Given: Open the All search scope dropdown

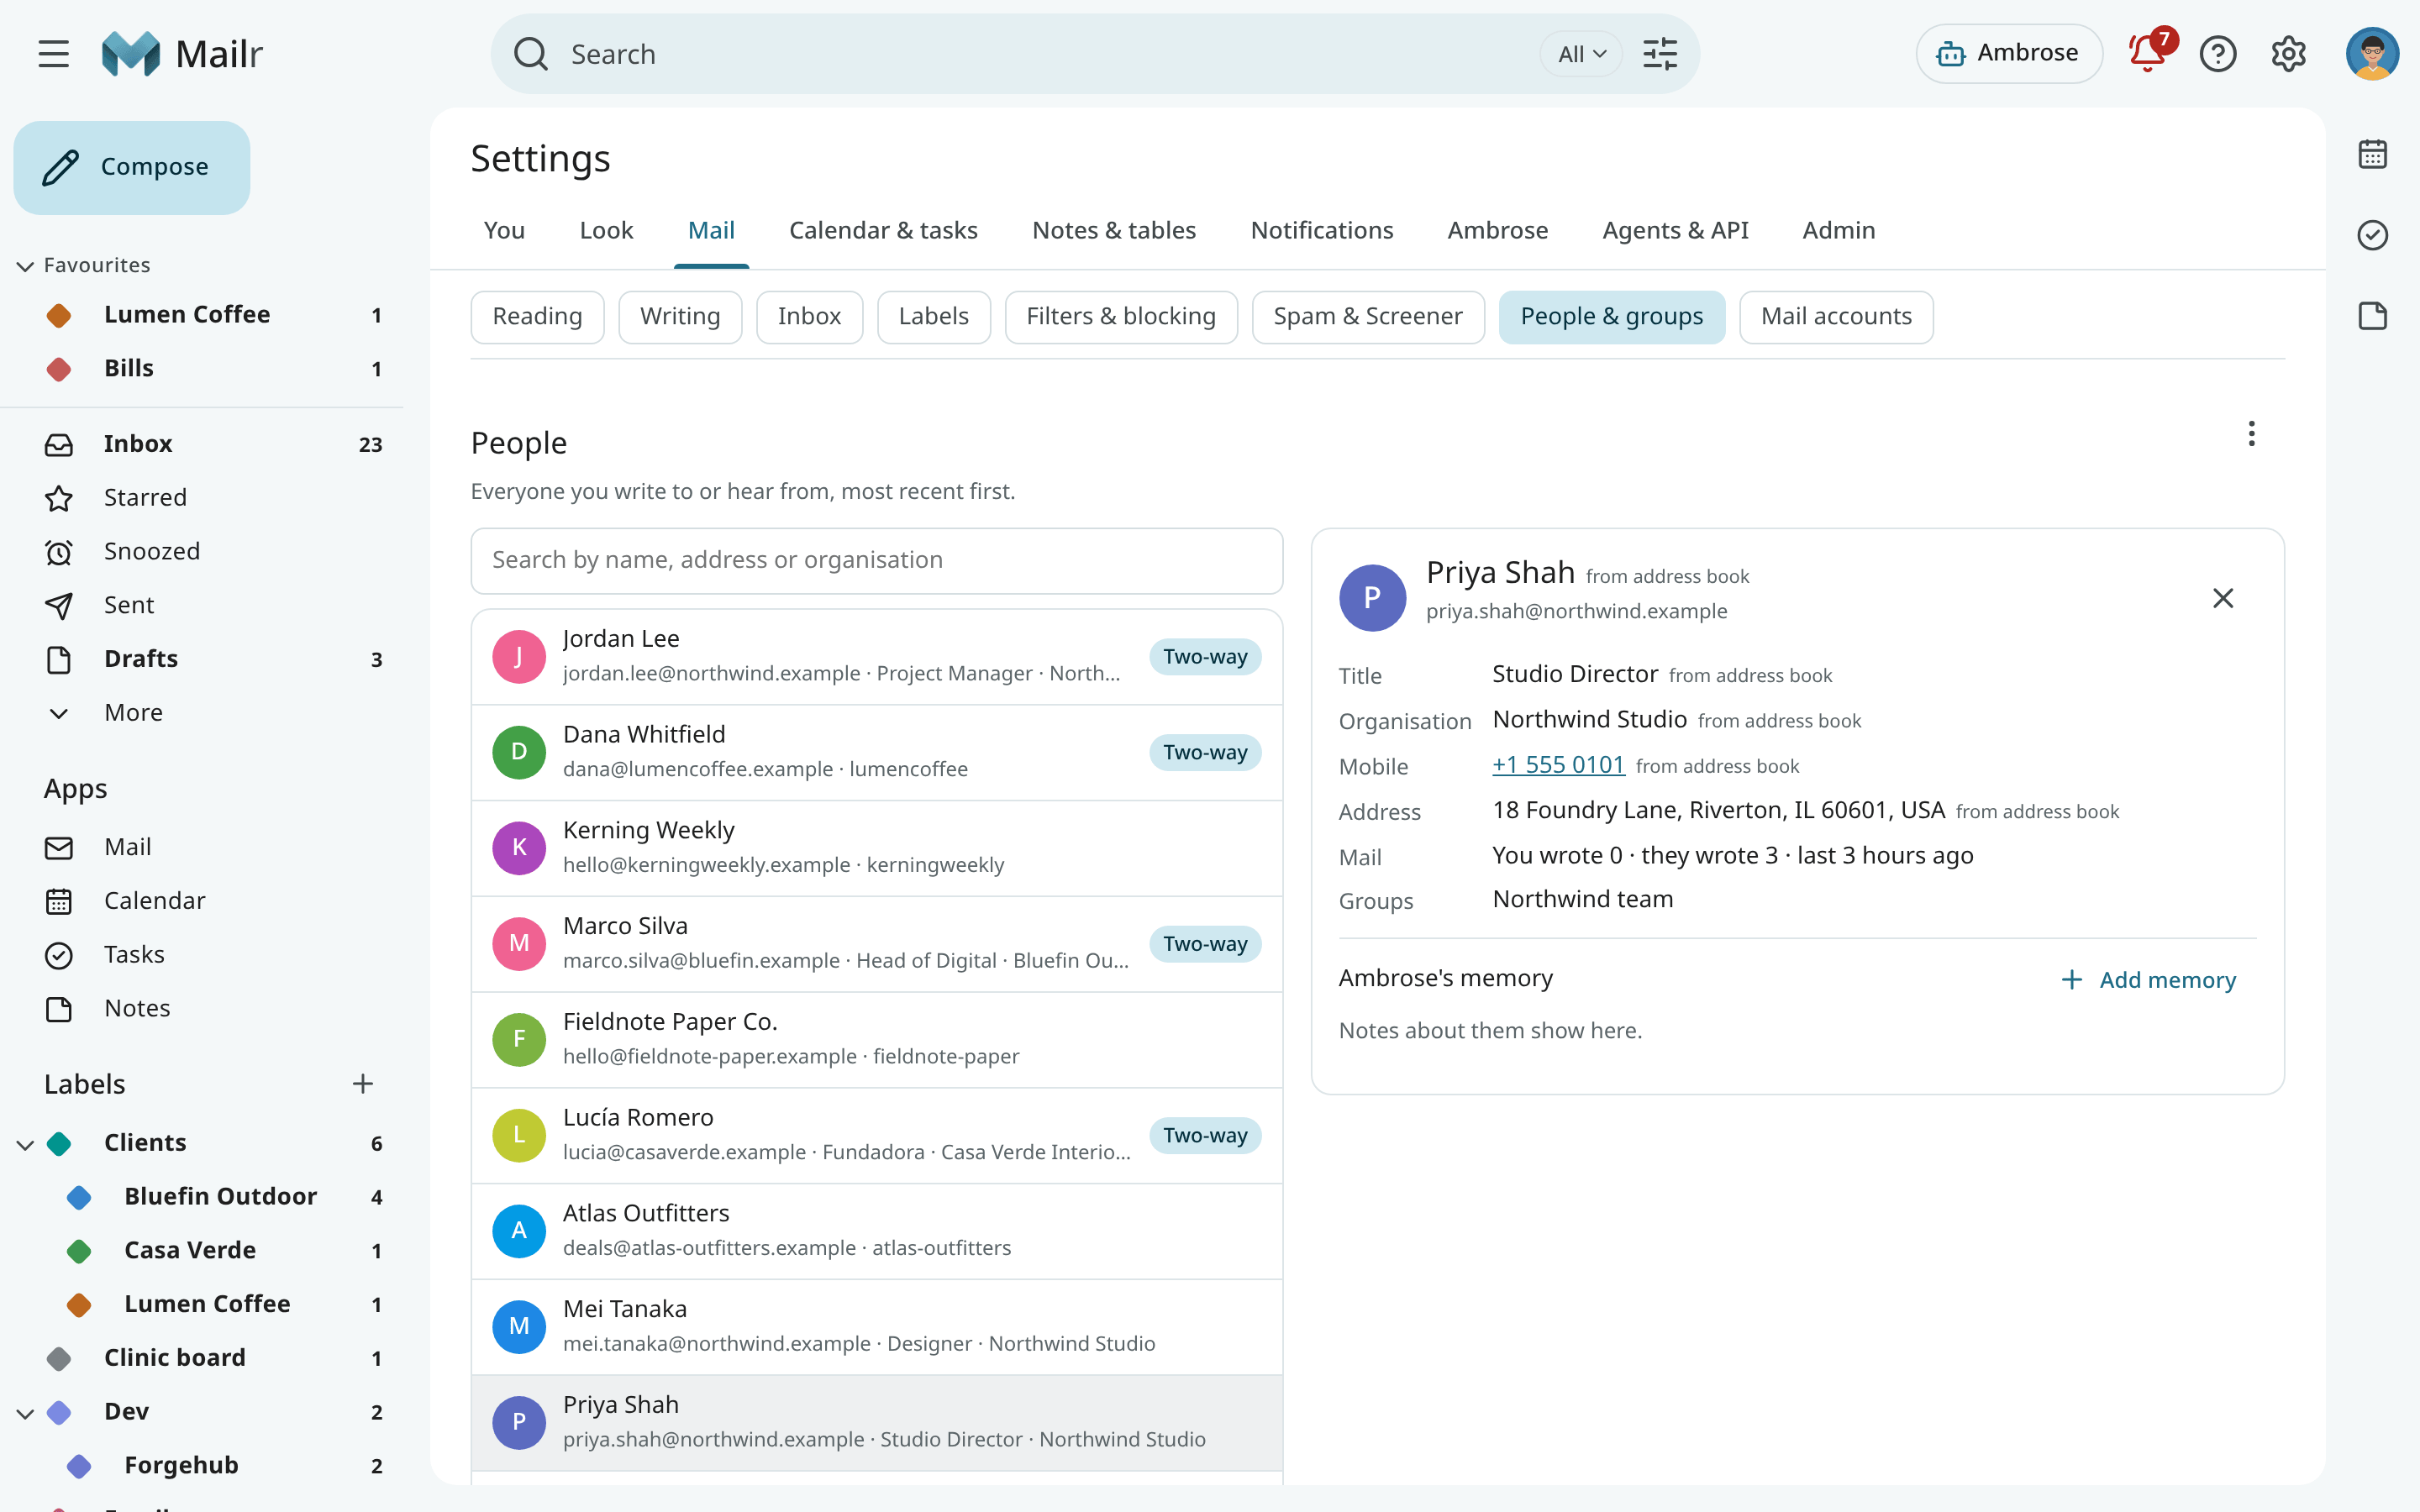Looking at the screenshot, I should [1580, 54].
